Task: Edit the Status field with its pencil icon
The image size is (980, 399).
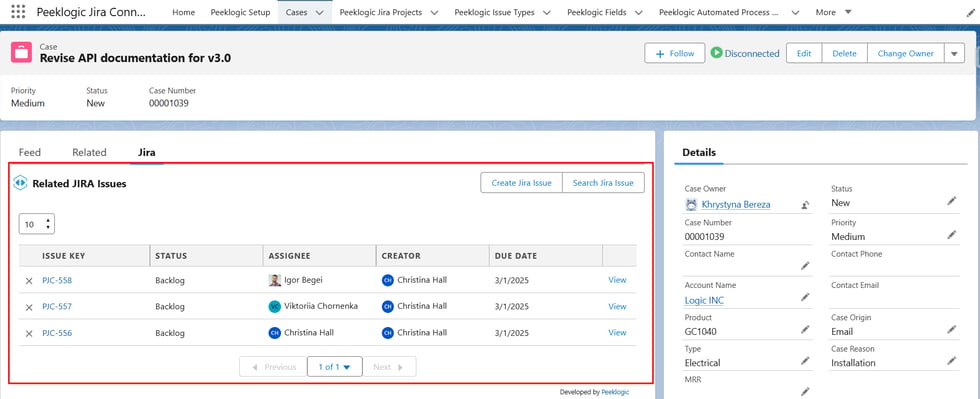Action: [x=951, y=201]
